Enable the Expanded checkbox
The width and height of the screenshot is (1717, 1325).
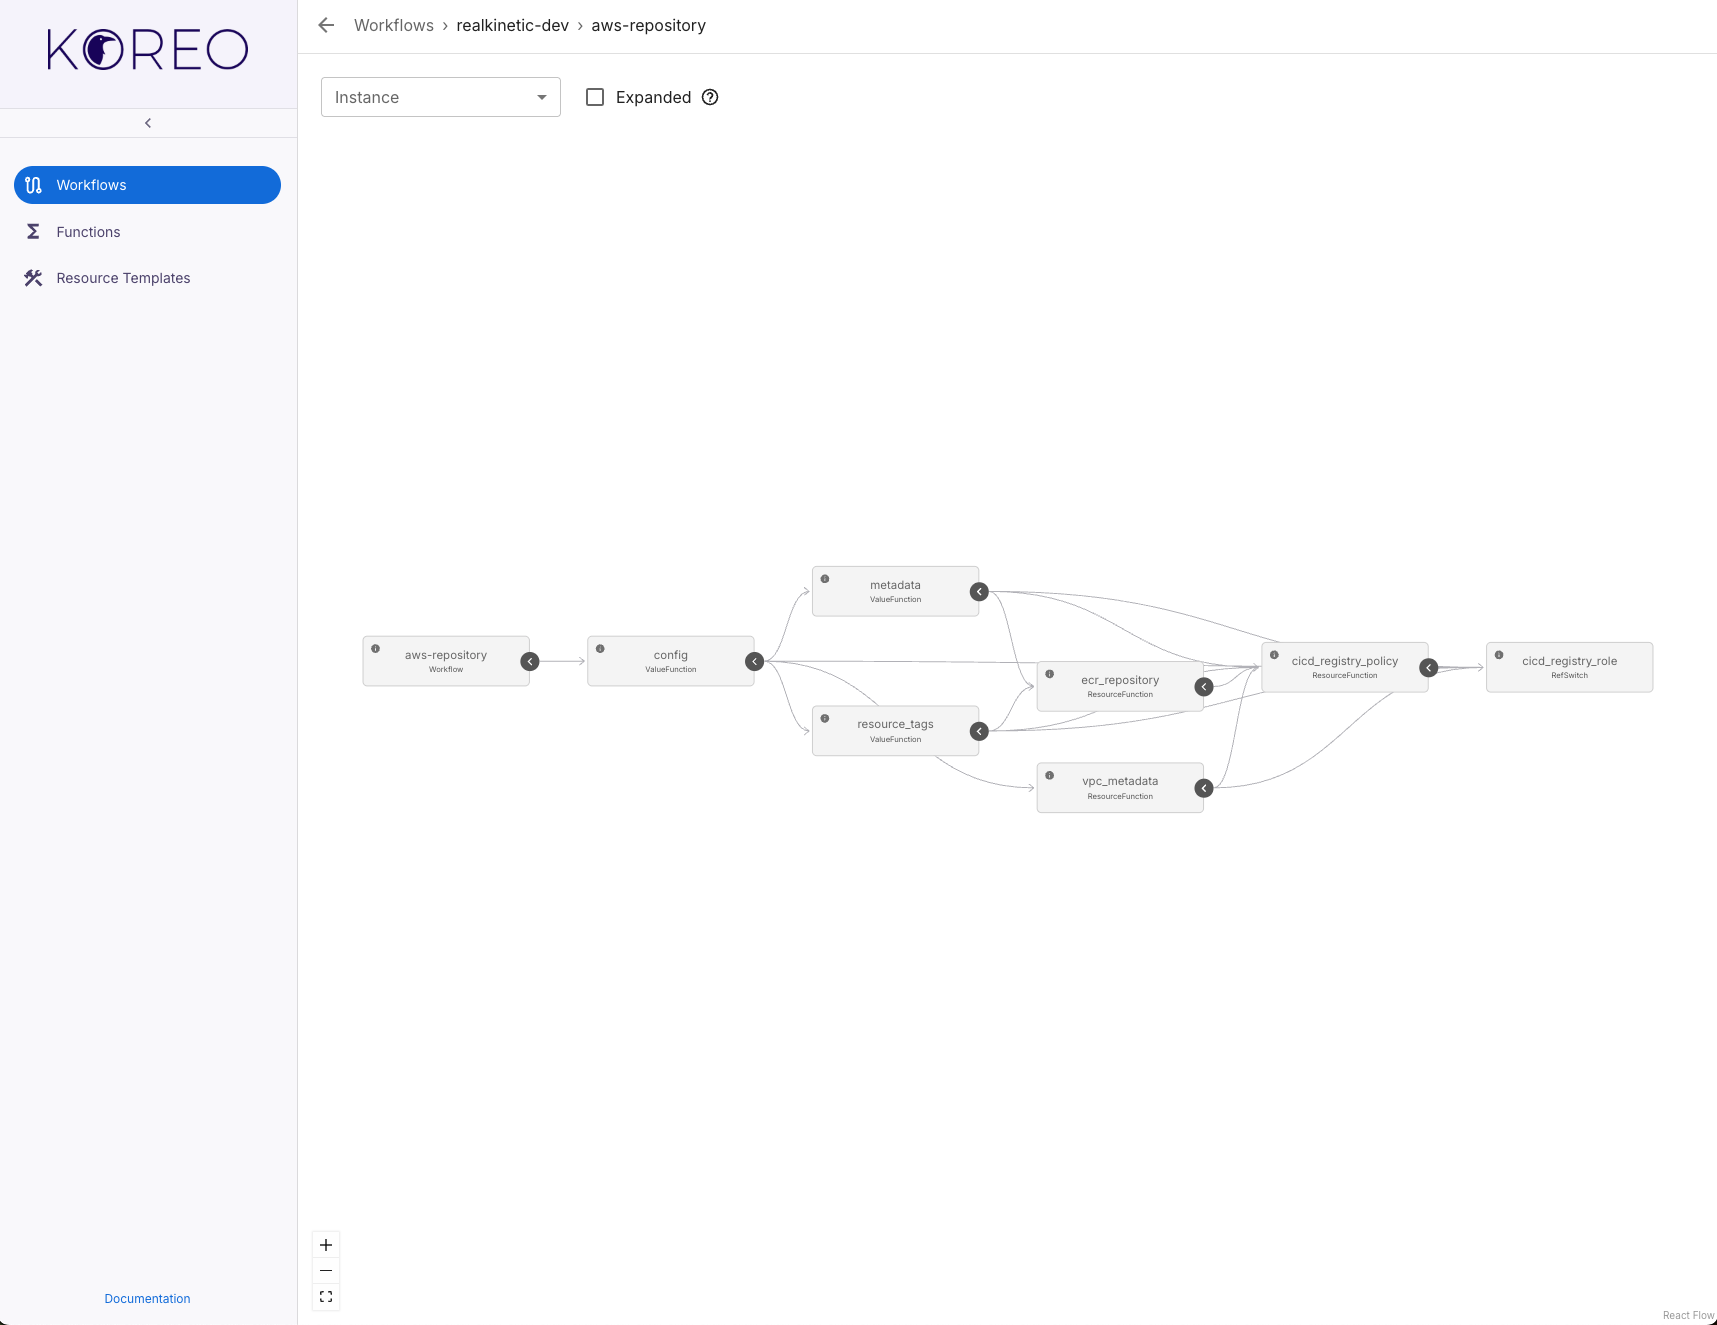tap(595, 96)
